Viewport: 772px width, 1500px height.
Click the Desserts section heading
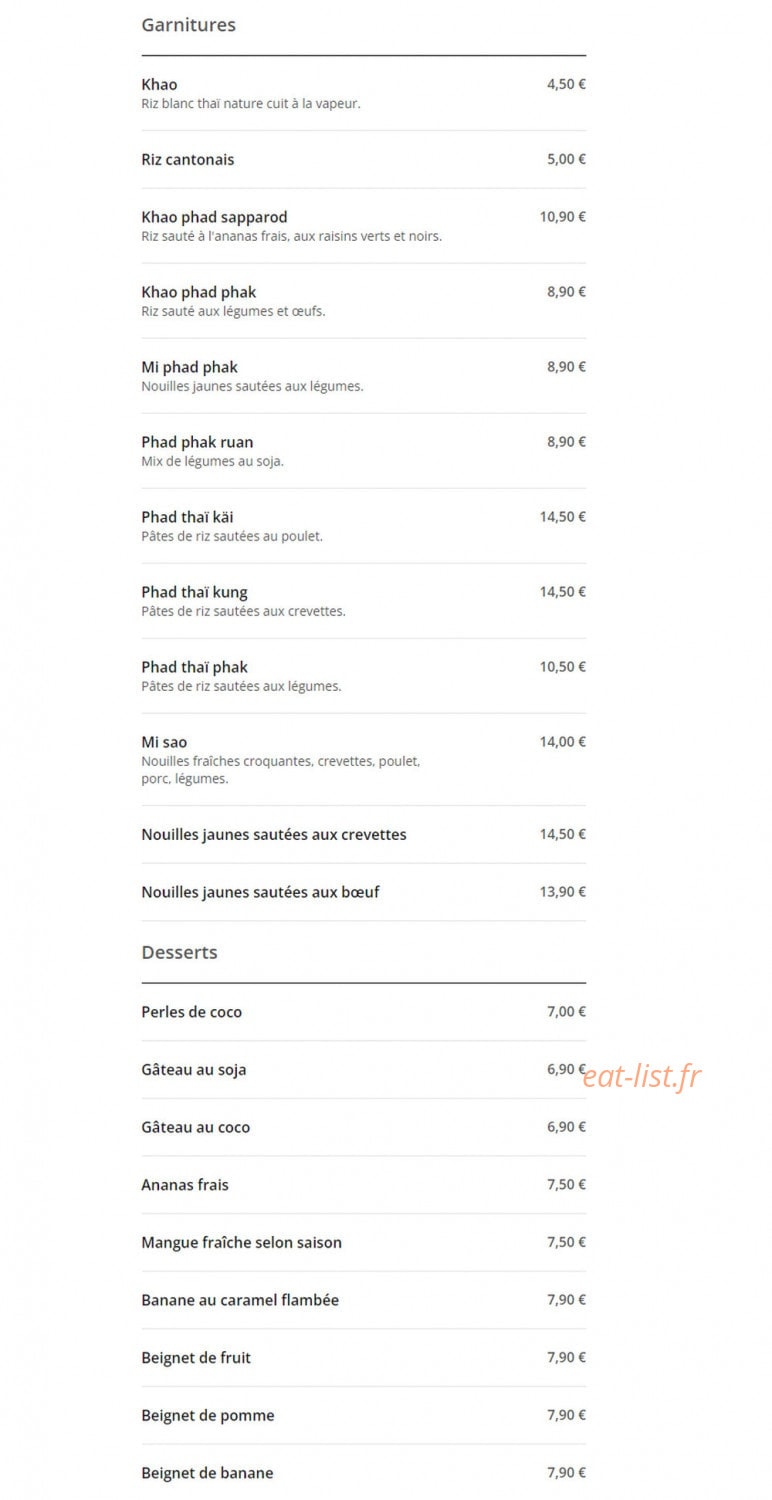179,952
